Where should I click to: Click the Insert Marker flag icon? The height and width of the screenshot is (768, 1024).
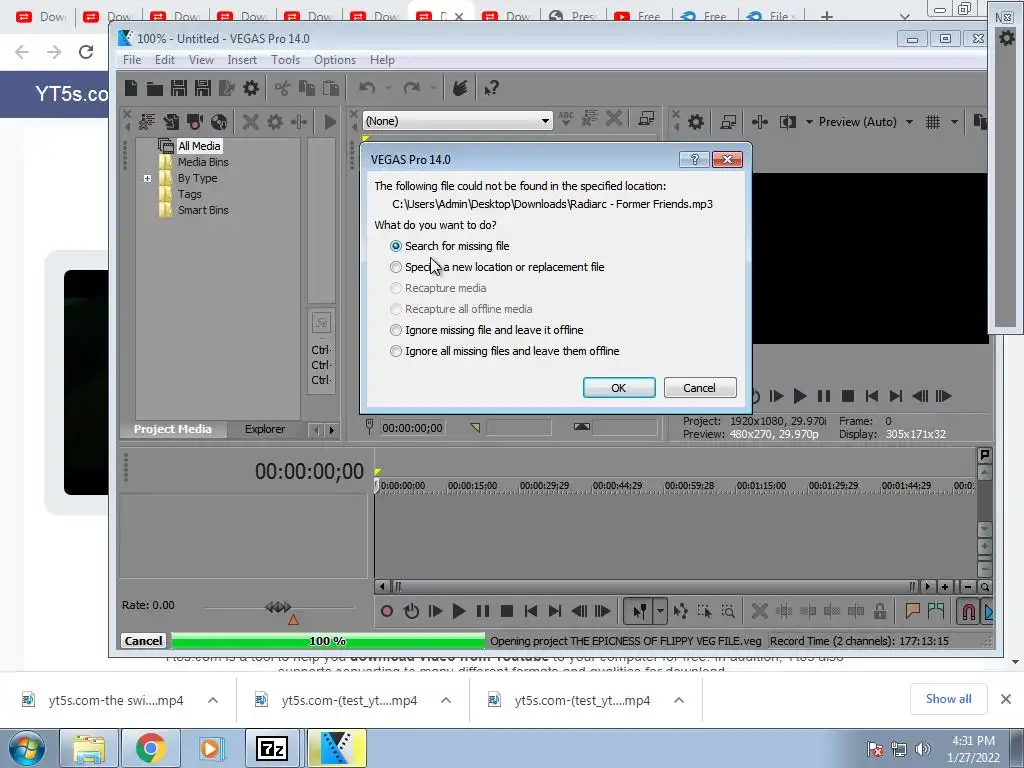click(912, 611)
